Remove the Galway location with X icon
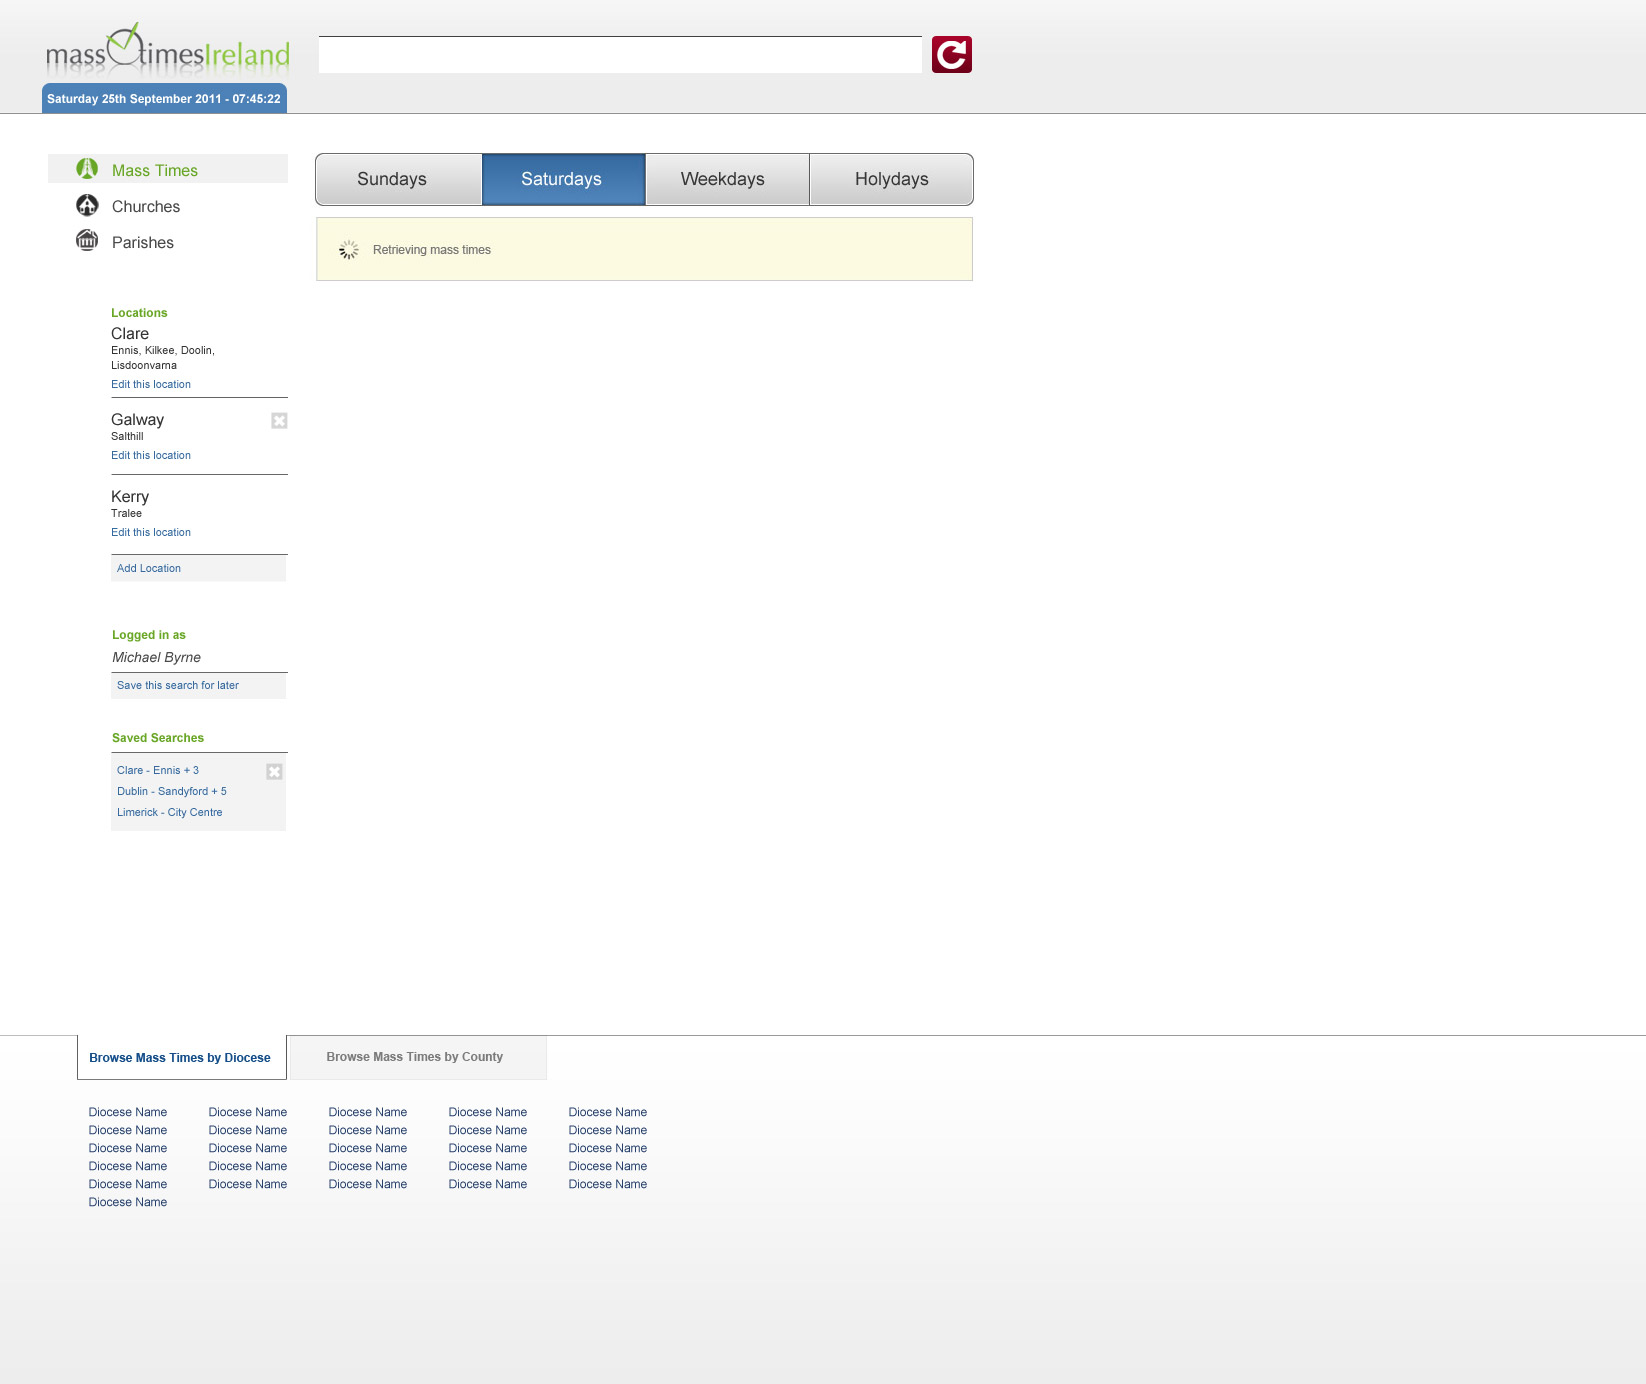This screenshot has height=1384, width=1646. point(279,421)
